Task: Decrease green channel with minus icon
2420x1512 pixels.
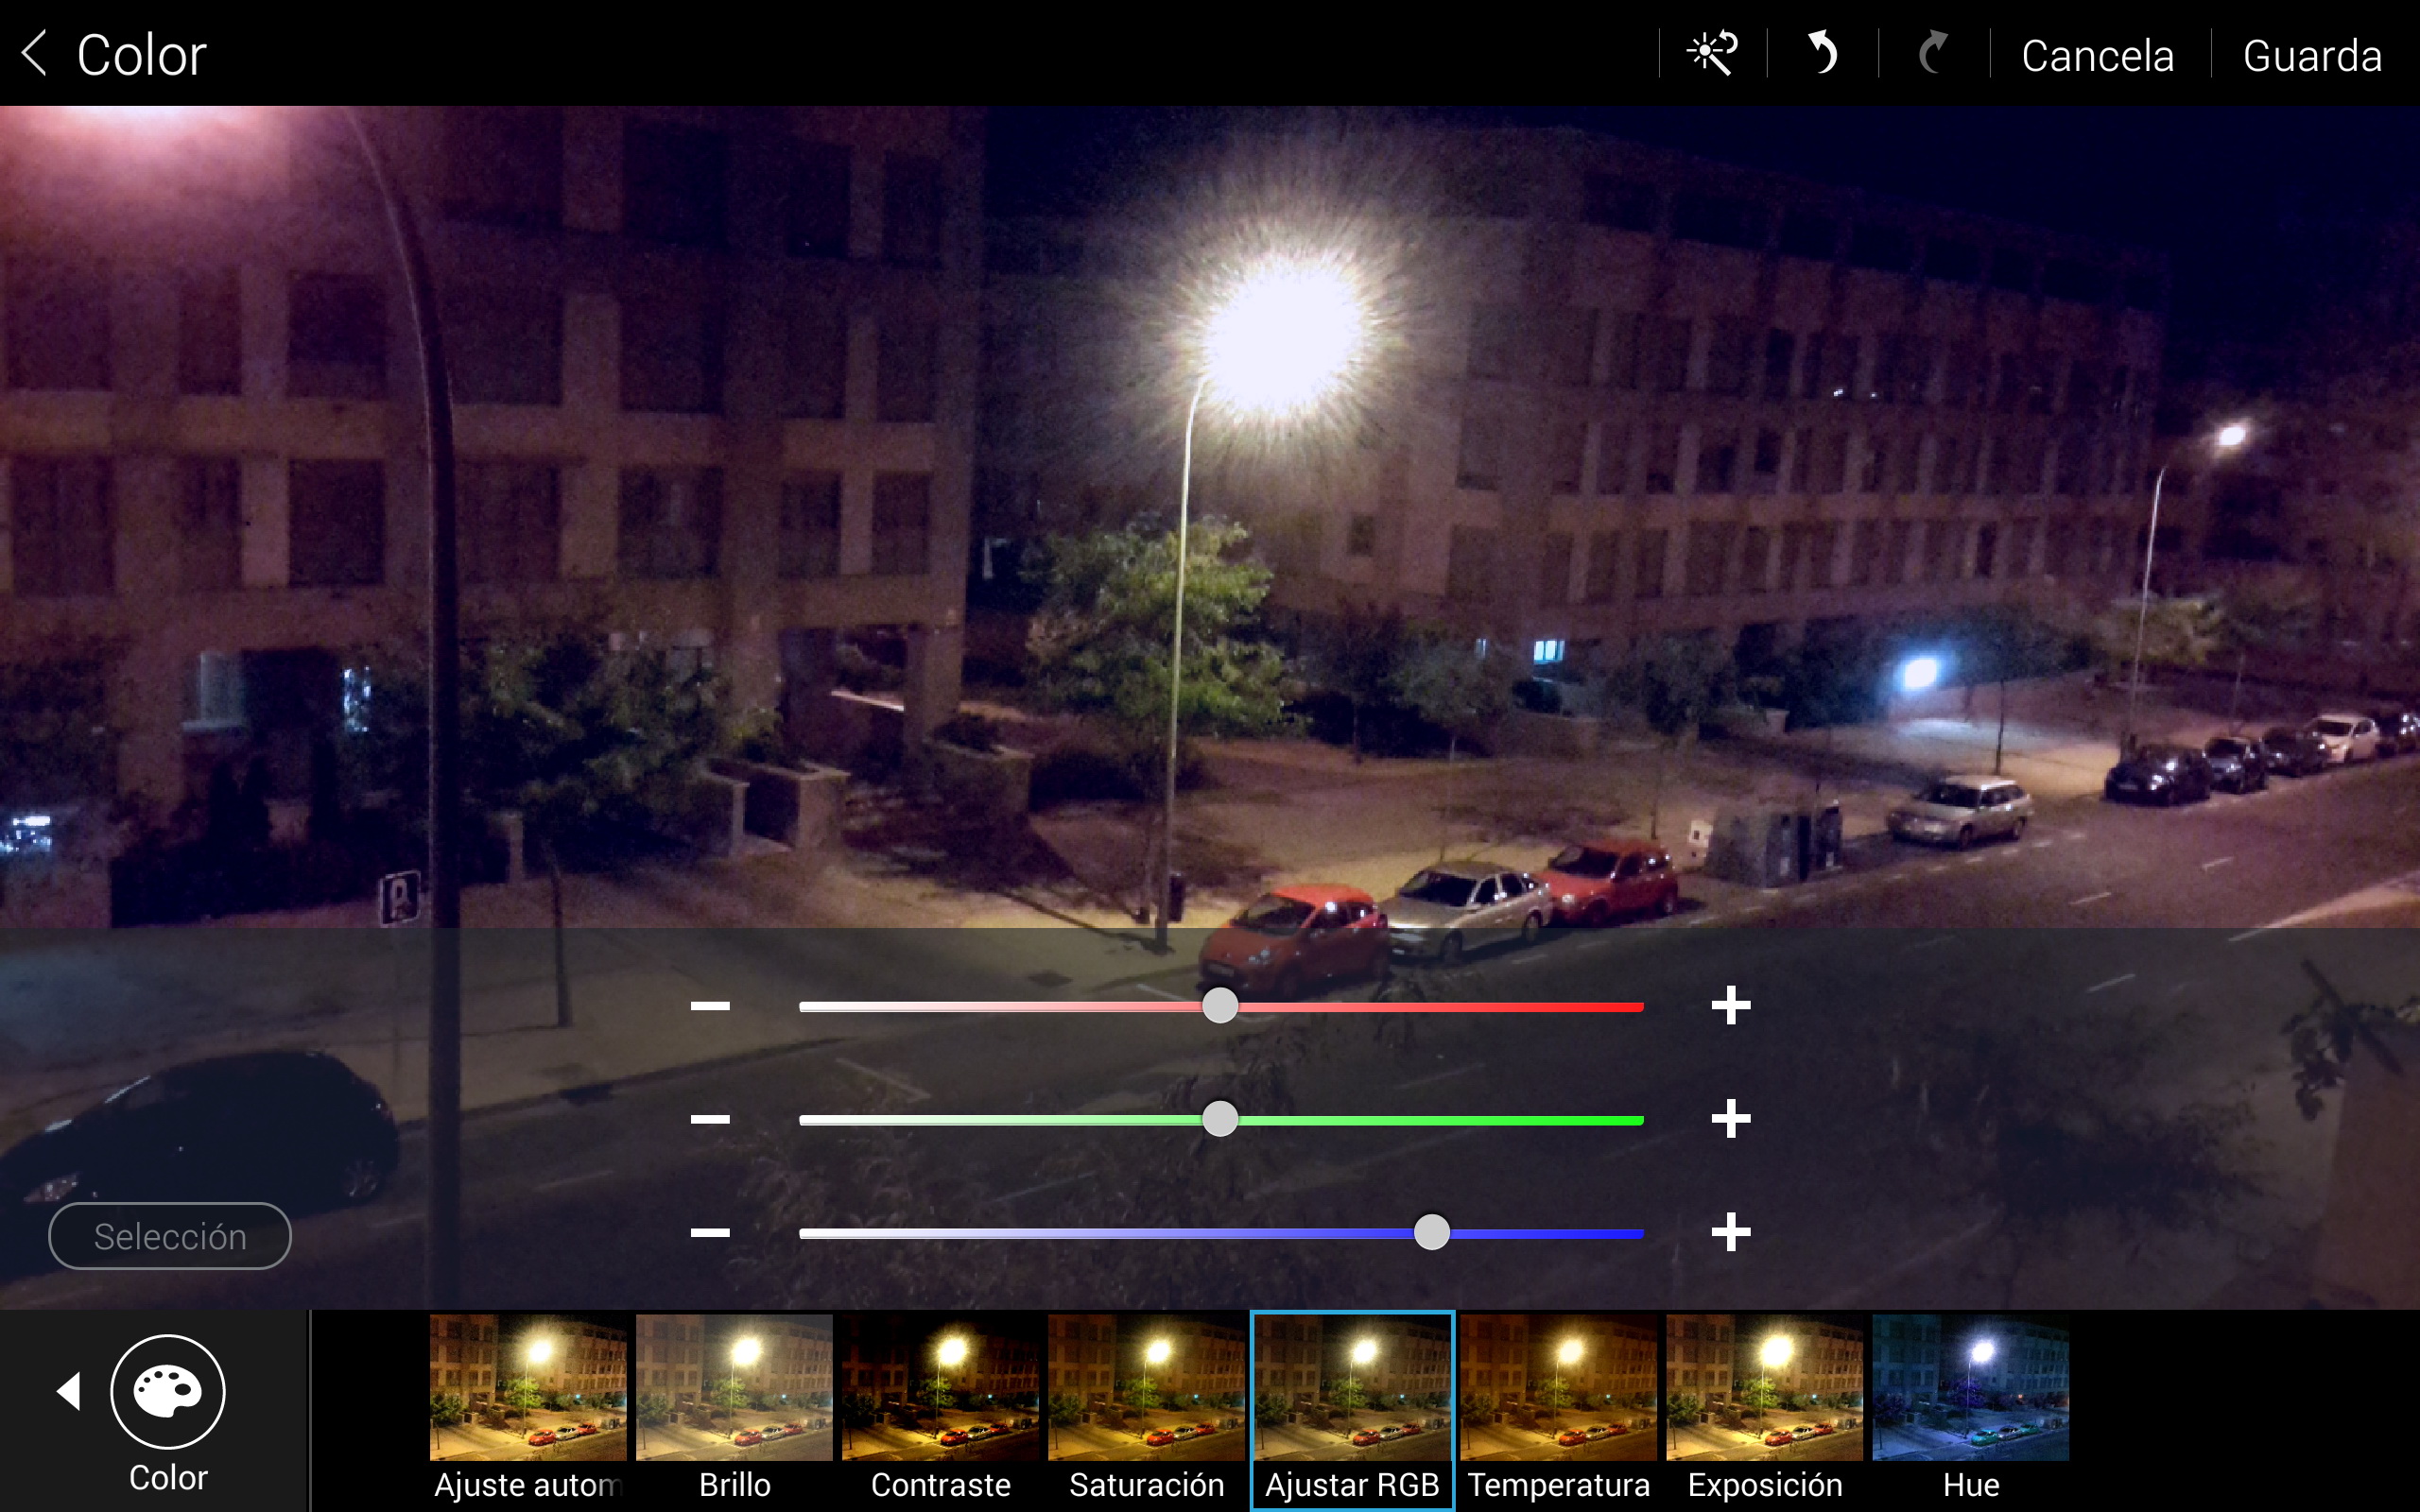Action: (x=710, y=1119)
